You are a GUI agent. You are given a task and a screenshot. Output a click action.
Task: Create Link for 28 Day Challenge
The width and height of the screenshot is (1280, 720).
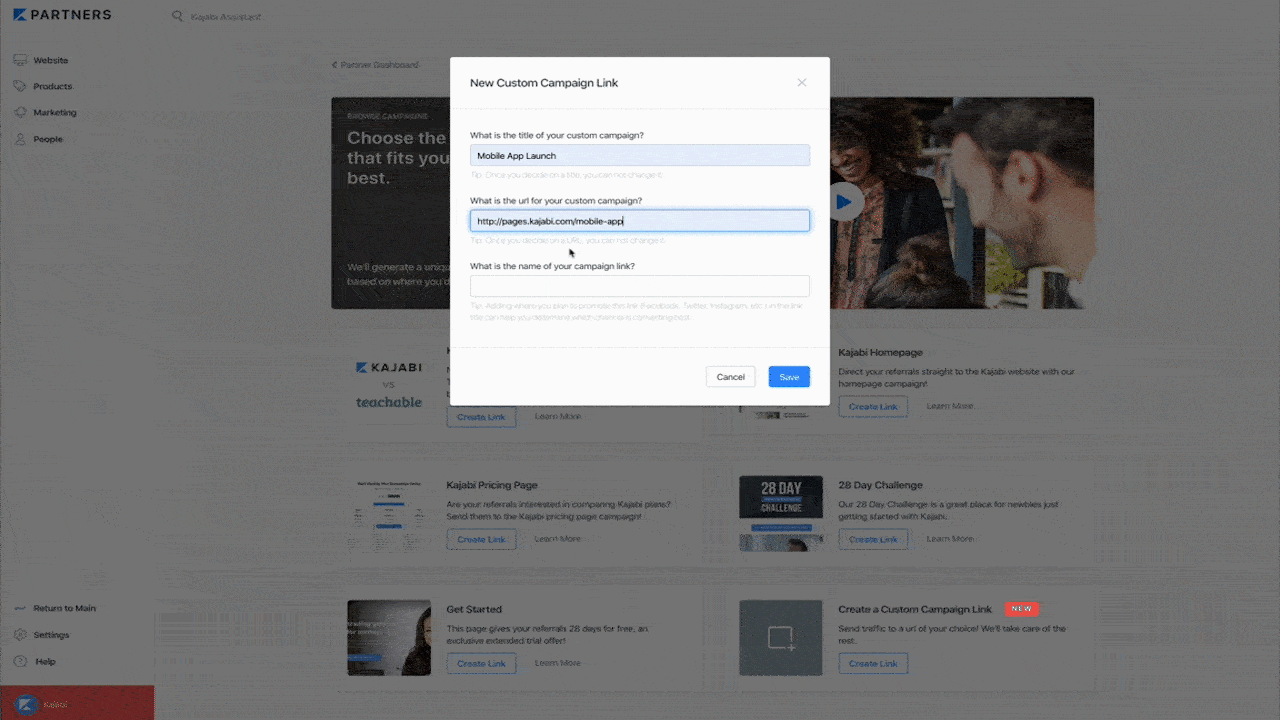click(873, 539)
